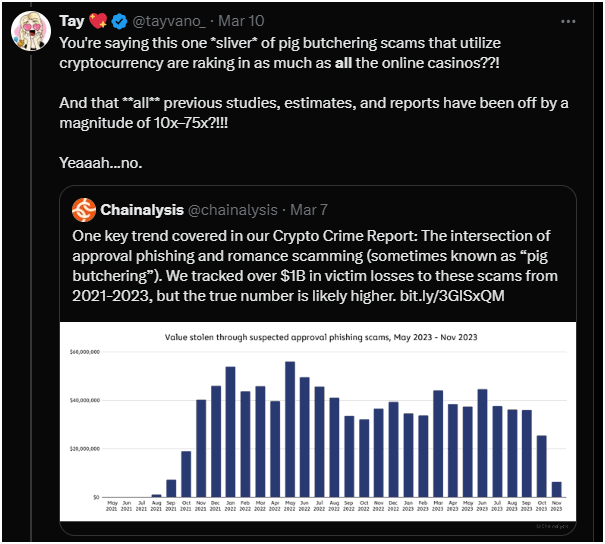Open the three-dot more options menu
This screenshot has height=544, width=605.
[568, 22]
